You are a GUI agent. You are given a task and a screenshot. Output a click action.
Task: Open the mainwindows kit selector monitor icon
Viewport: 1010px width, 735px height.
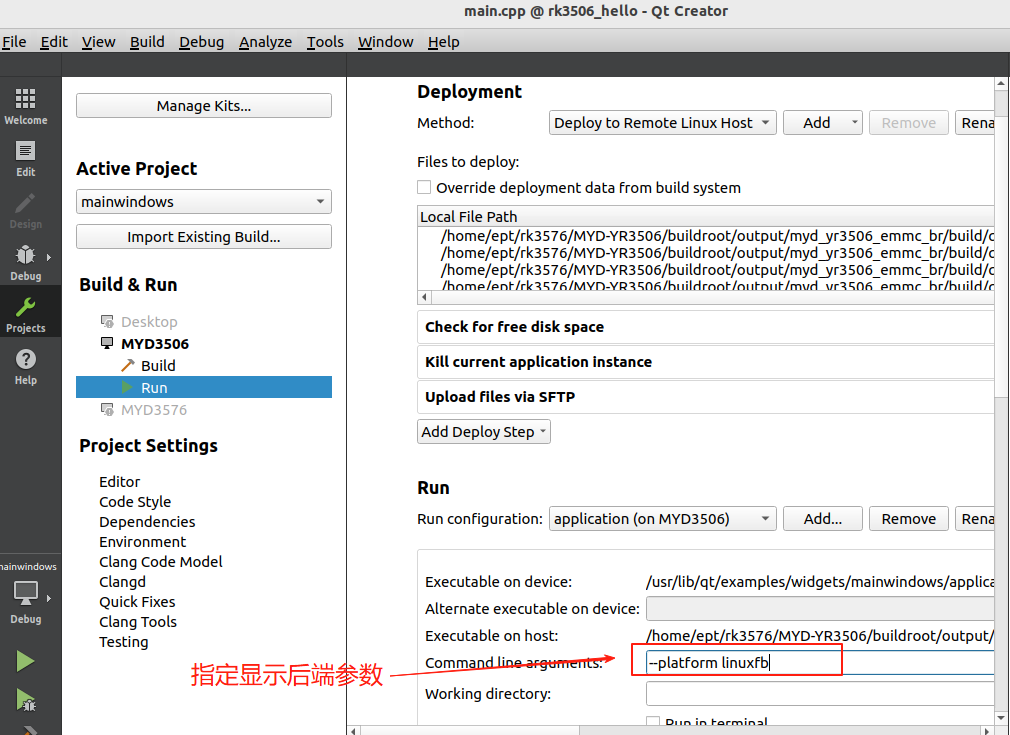click(26, 593)
